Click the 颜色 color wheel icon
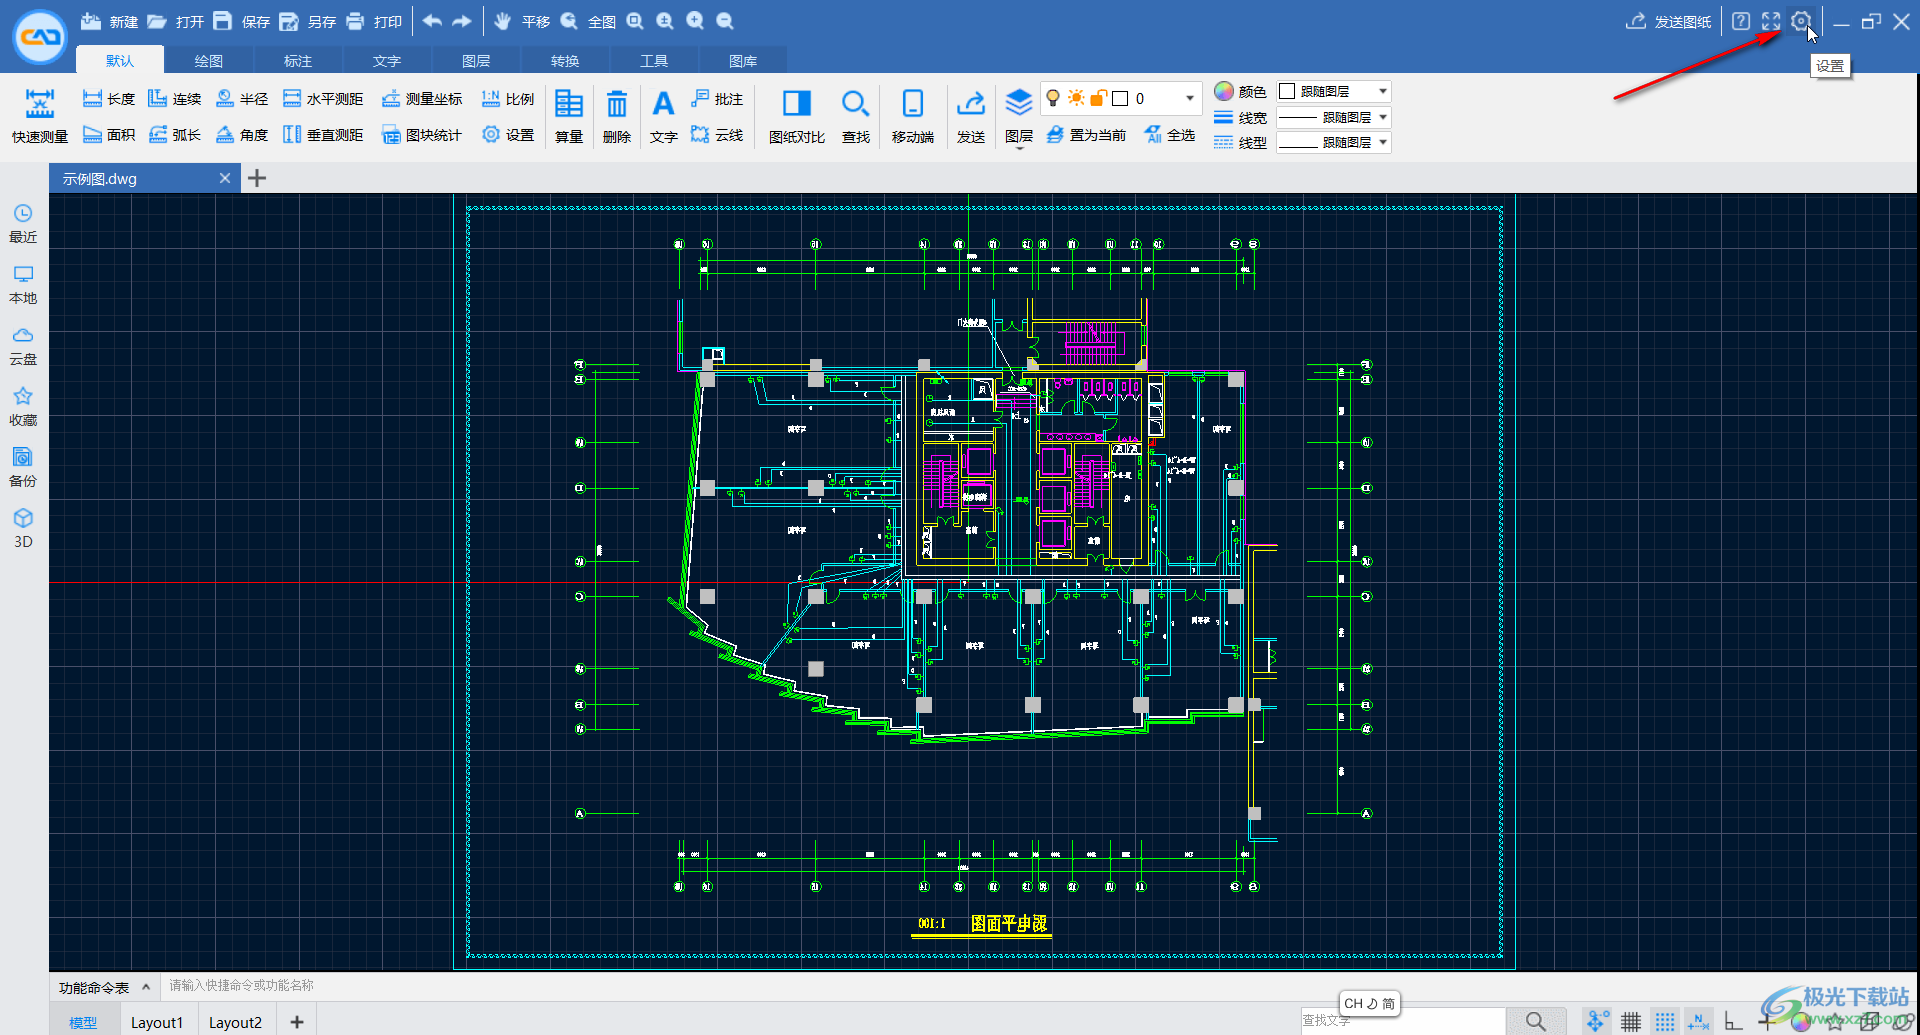This screenshot has width=1920, height=1035. click(x=1224, y=91)
